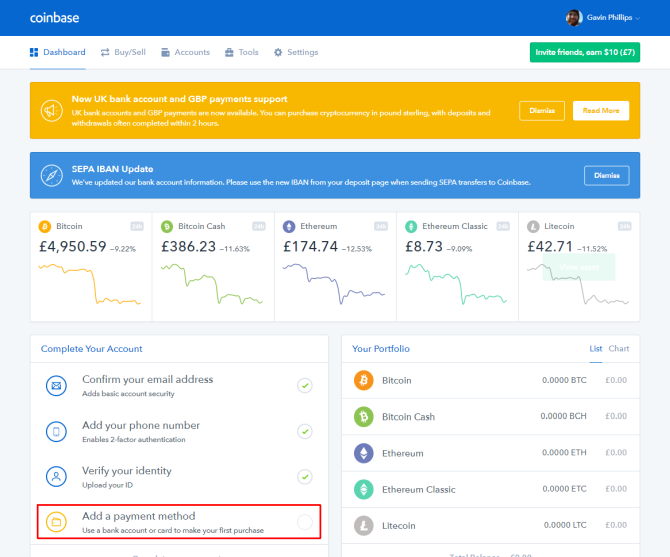670x557 pixels.
Task: Switch portfolio to List view
Action: click(596, 349)
